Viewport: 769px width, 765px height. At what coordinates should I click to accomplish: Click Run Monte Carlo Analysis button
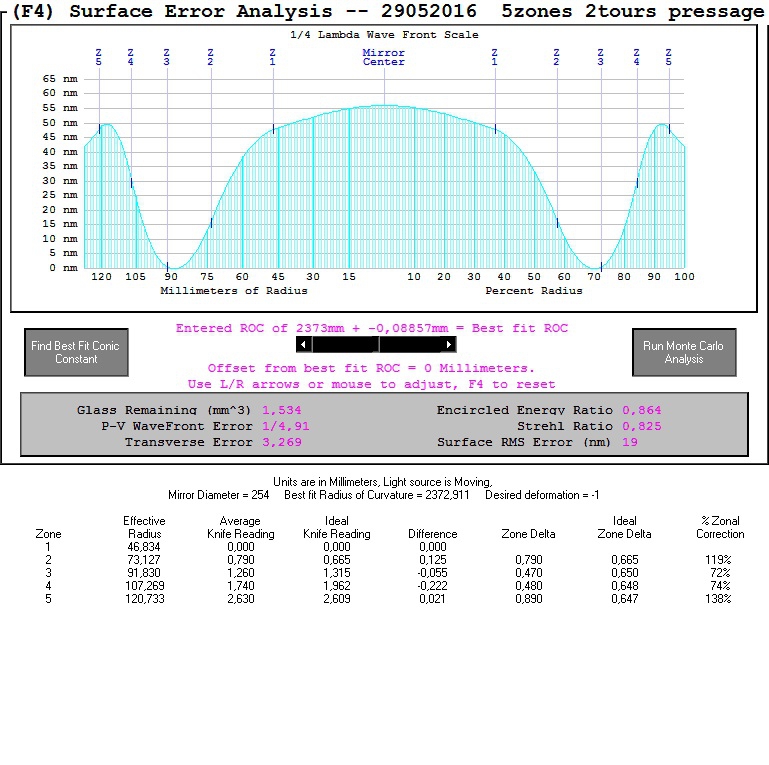tap(684, 352)
